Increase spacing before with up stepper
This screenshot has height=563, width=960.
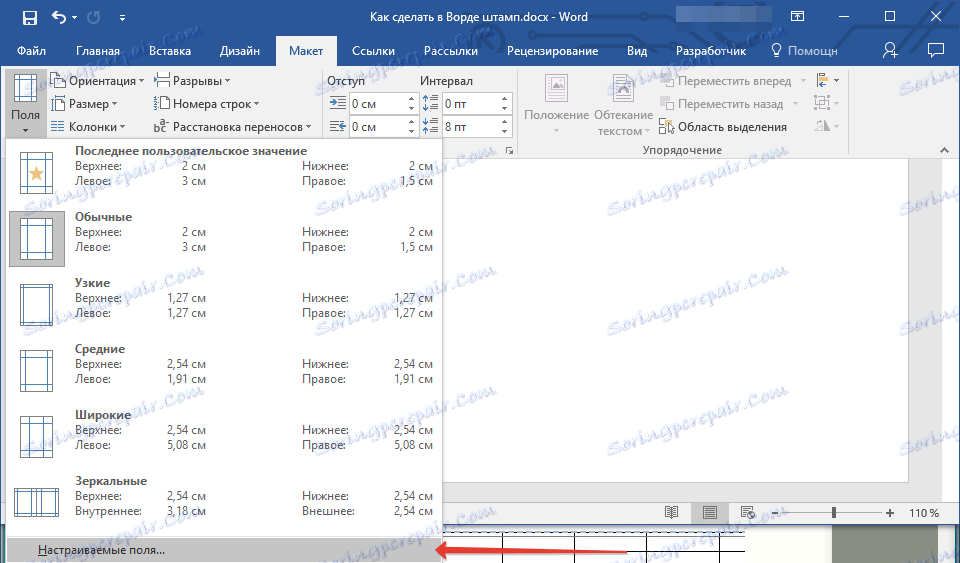(505, 99)
